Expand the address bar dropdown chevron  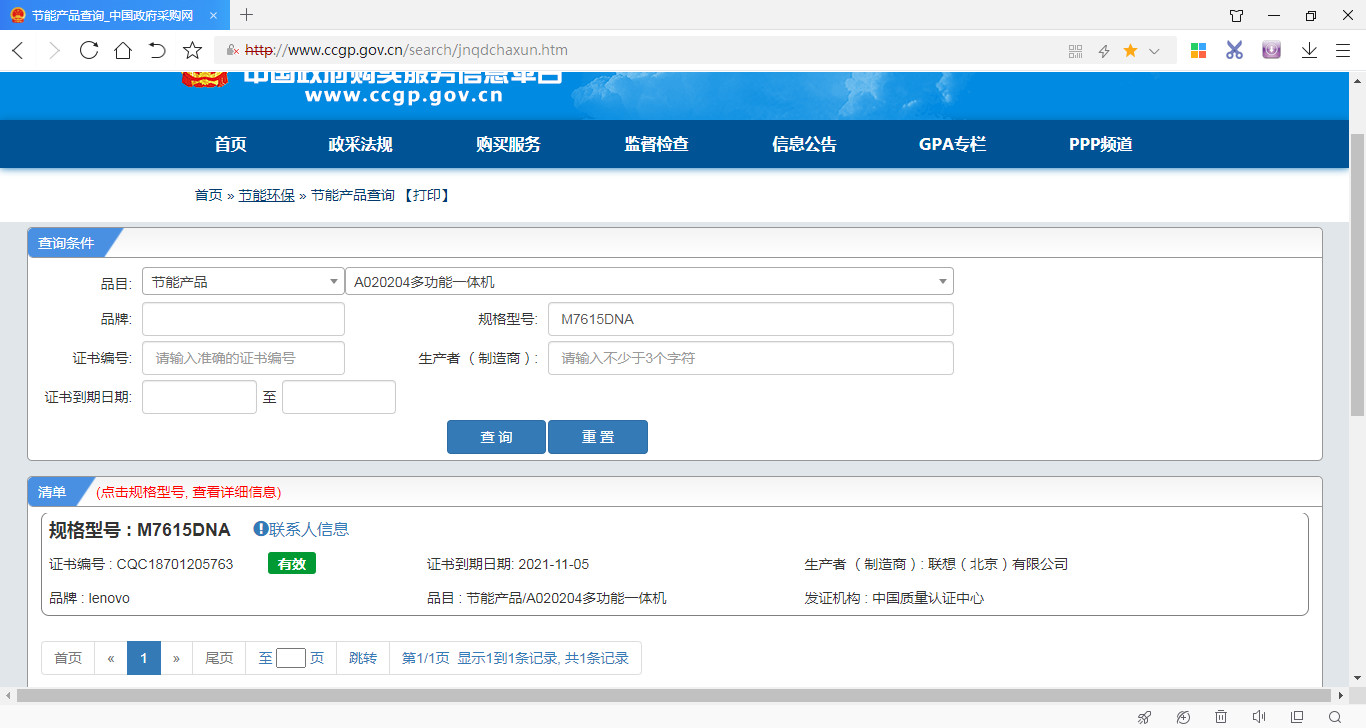[1154, 51]
